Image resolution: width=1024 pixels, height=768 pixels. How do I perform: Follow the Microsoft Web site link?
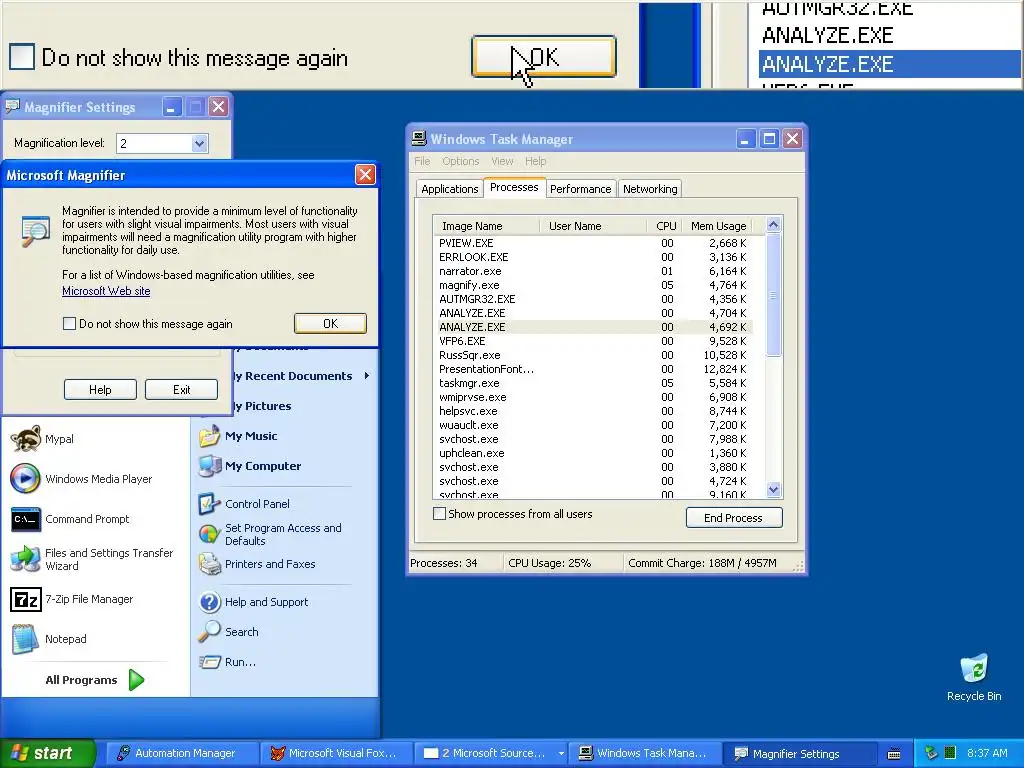click(x=106, y=291)
